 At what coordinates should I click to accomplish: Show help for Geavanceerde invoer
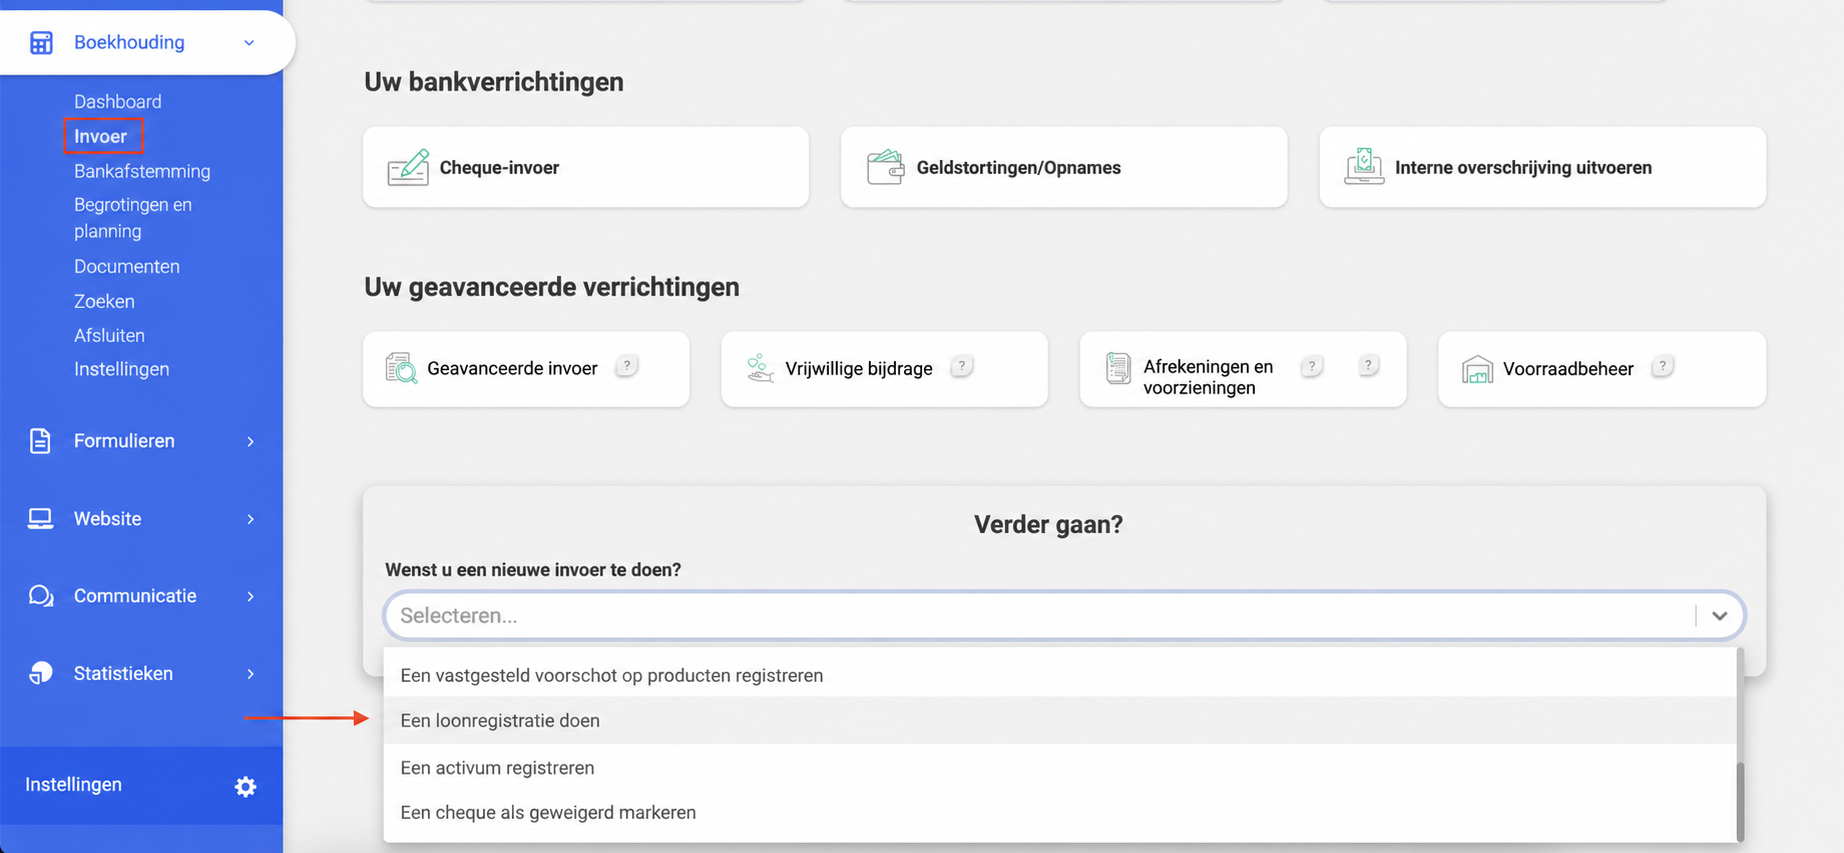(x=627, y=366)
